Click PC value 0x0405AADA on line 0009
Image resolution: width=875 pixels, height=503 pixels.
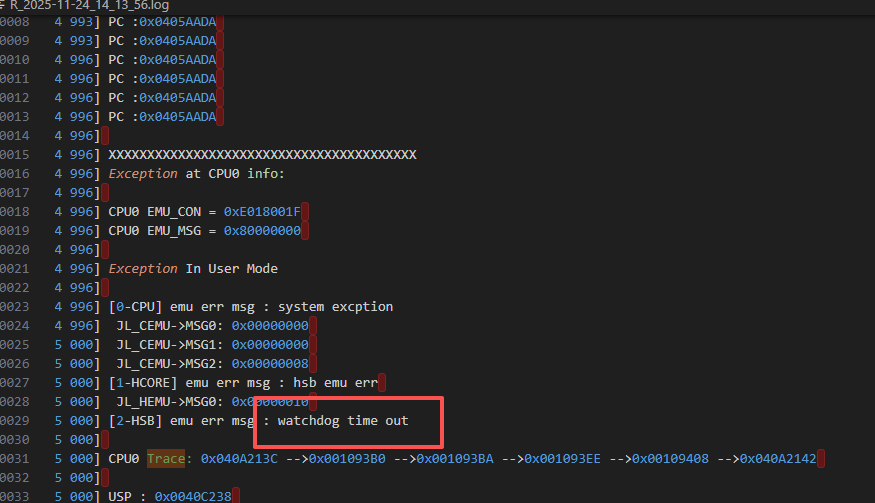177,41
